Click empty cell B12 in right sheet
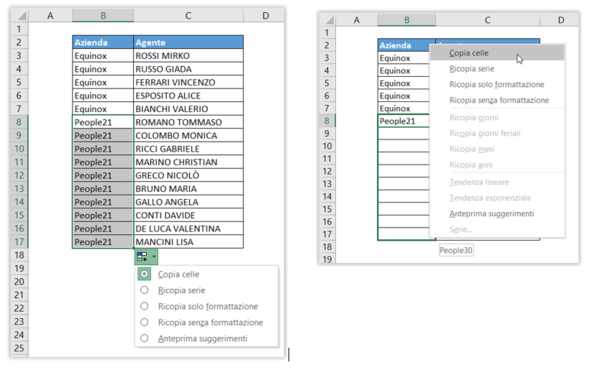Screen dimensions: 600x370 404,171
